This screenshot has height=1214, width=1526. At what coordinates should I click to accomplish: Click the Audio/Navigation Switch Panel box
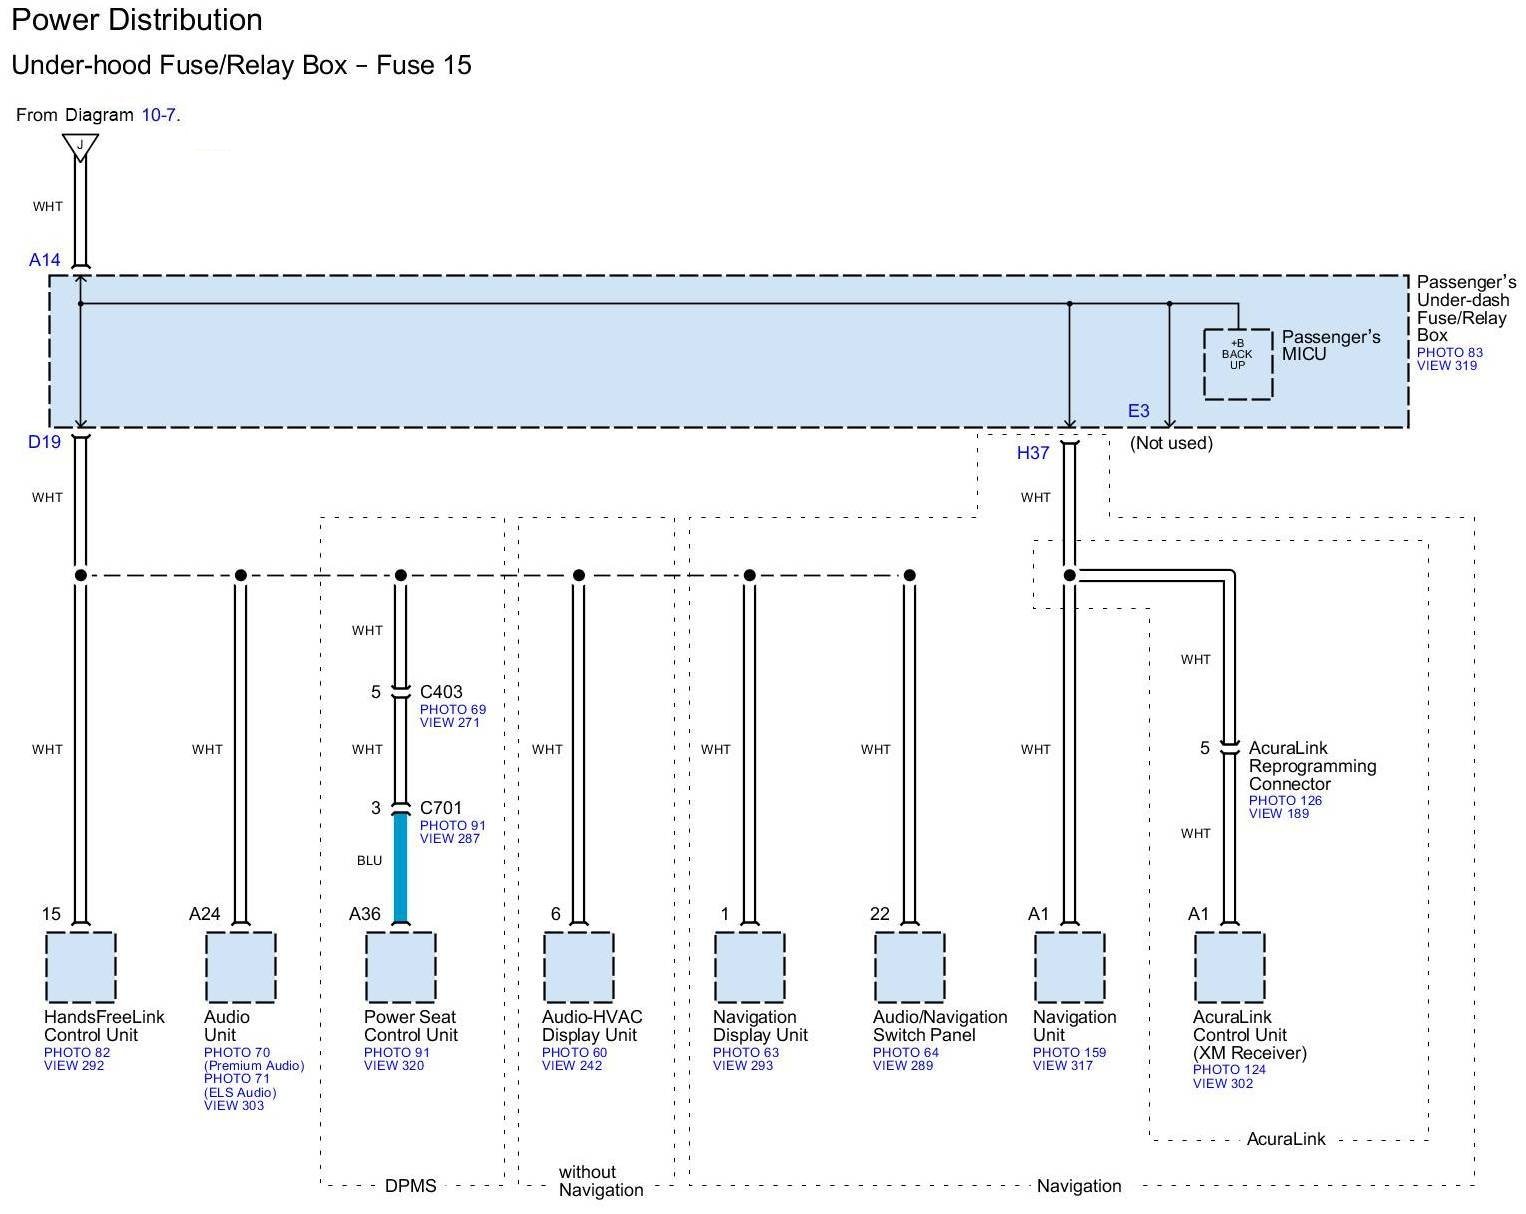point(909,967)
